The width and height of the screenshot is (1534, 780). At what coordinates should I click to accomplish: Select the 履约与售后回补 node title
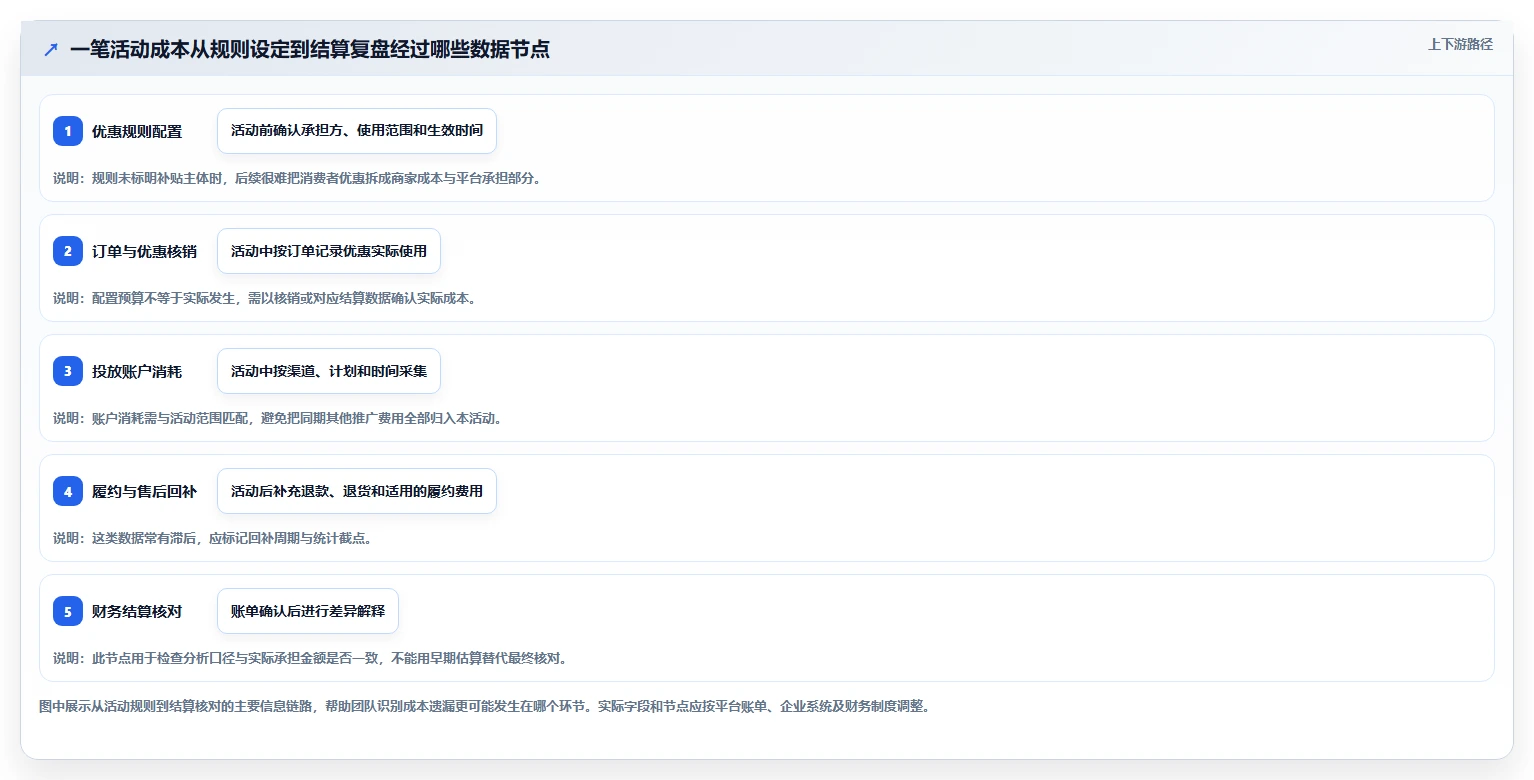point(144,491)
